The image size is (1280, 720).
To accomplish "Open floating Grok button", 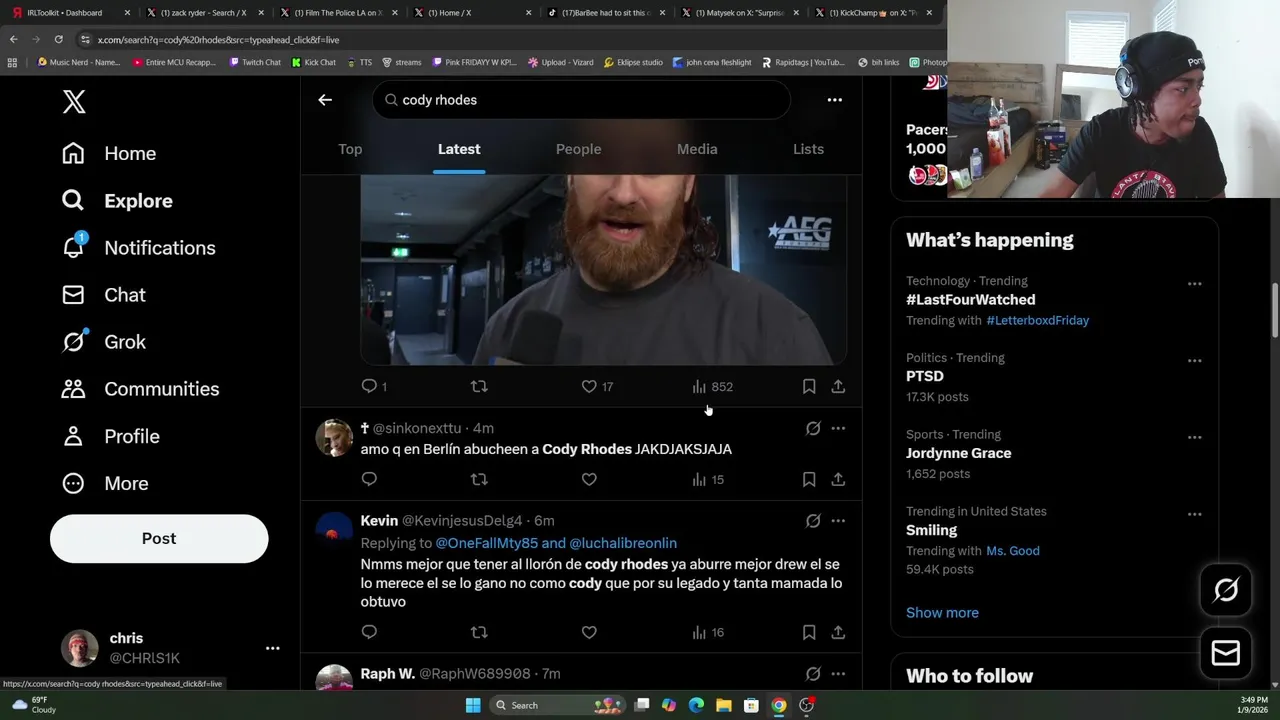I will click(1225, 590).
